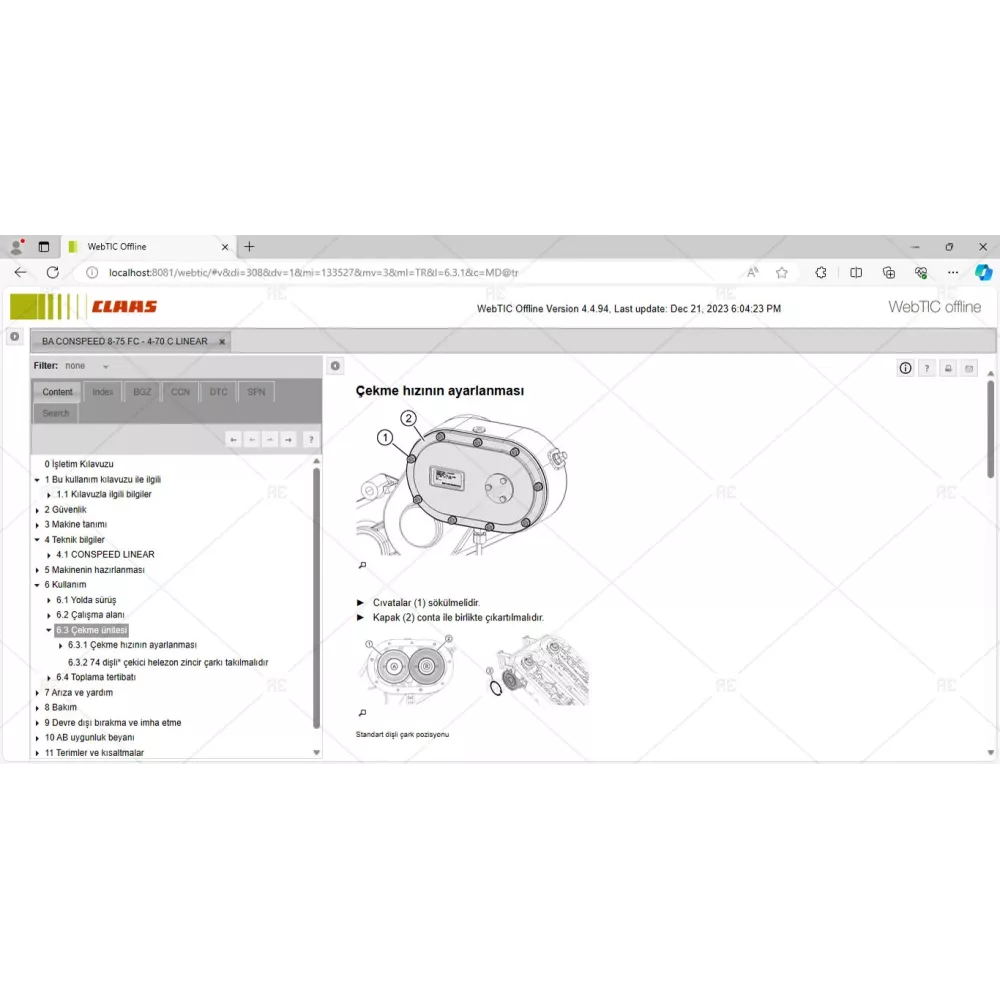Click the tree panel vertical scrollbar

(317, 600)
